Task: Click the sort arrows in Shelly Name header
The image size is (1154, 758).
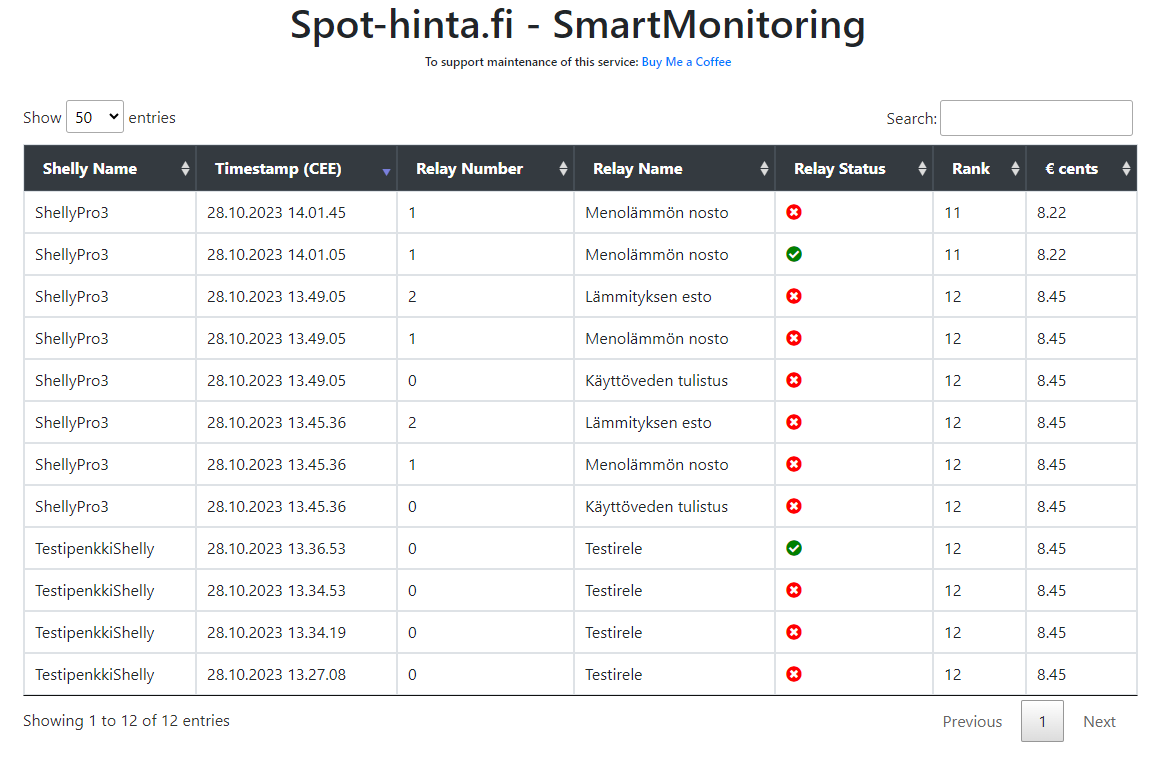Action: tap(185, 169)
